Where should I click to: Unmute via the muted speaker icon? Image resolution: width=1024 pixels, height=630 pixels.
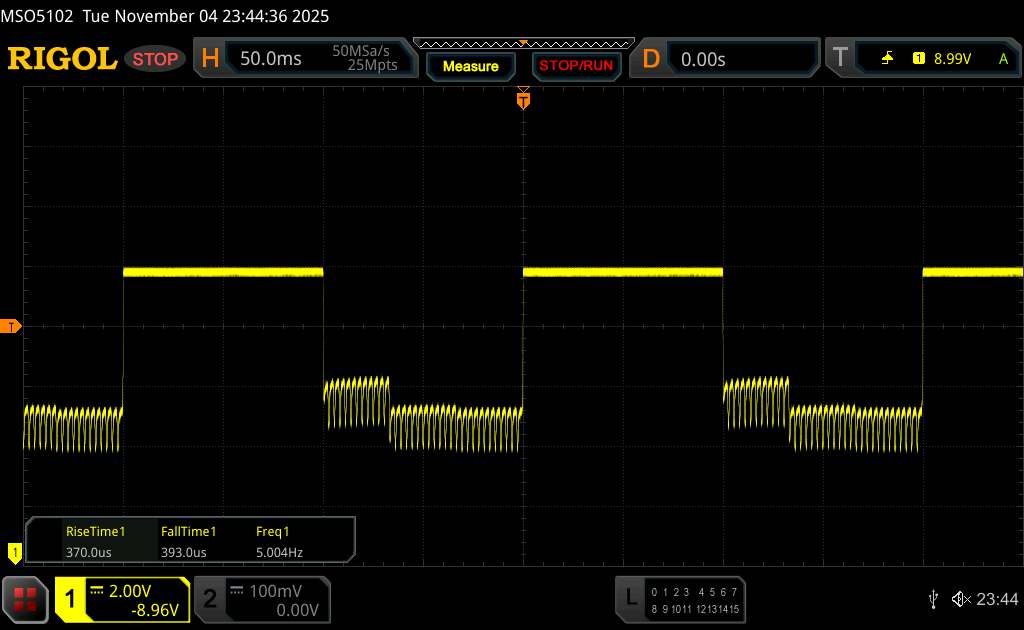point(960,598)
